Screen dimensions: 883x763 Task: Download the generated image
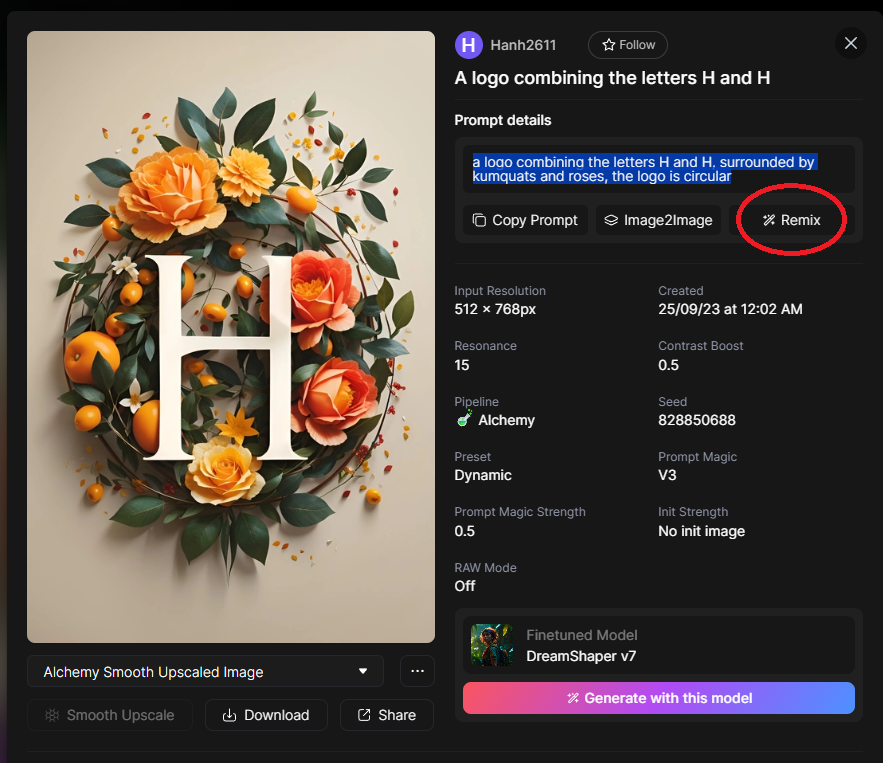tap(266, 715)
